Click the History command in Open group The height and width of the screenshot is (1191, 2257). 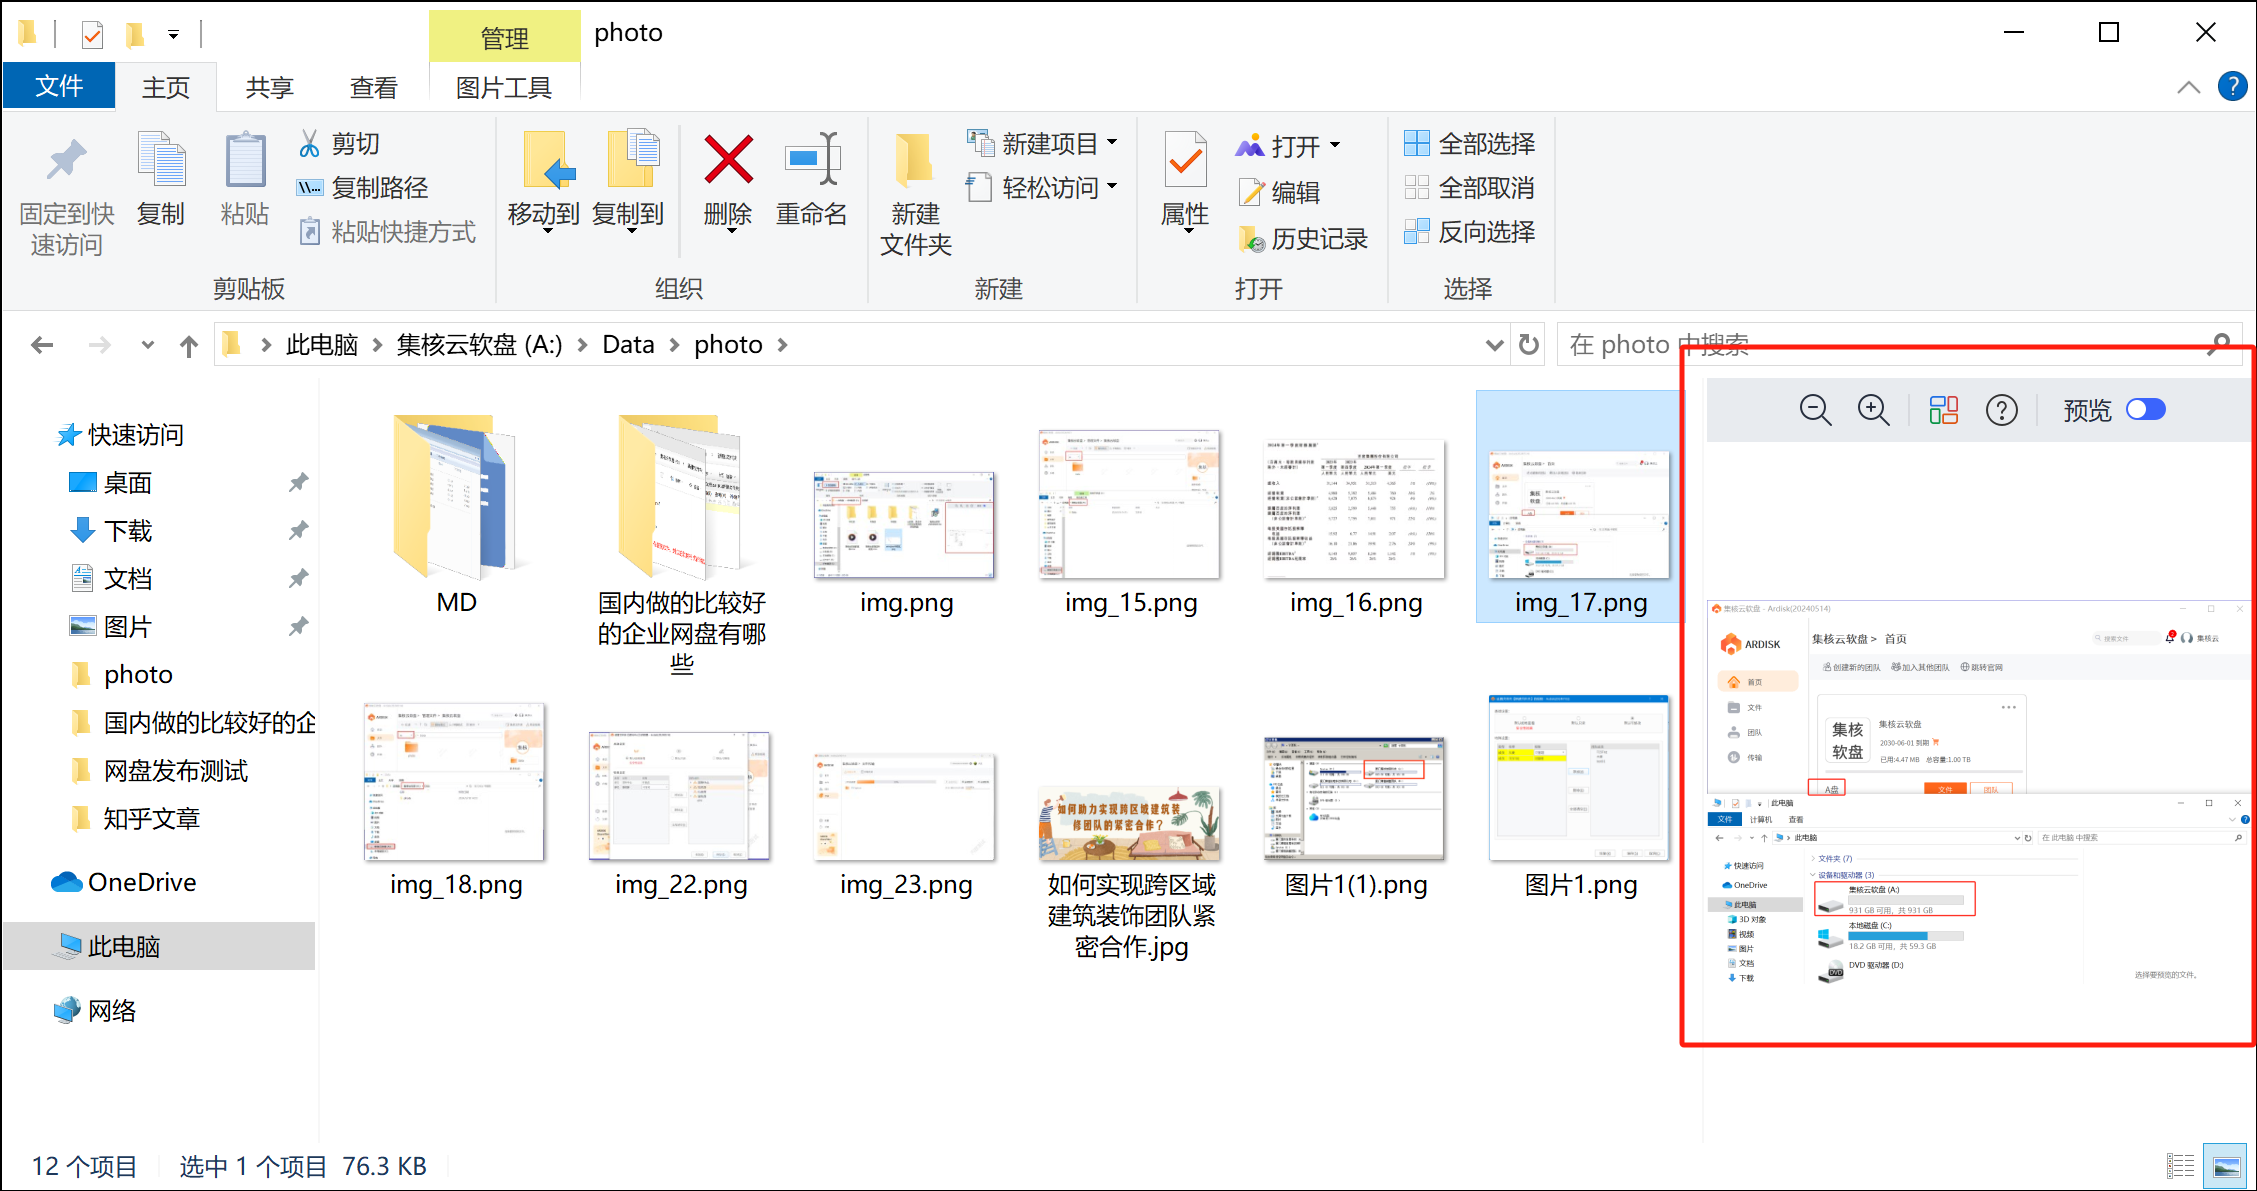pos(1303,239)
